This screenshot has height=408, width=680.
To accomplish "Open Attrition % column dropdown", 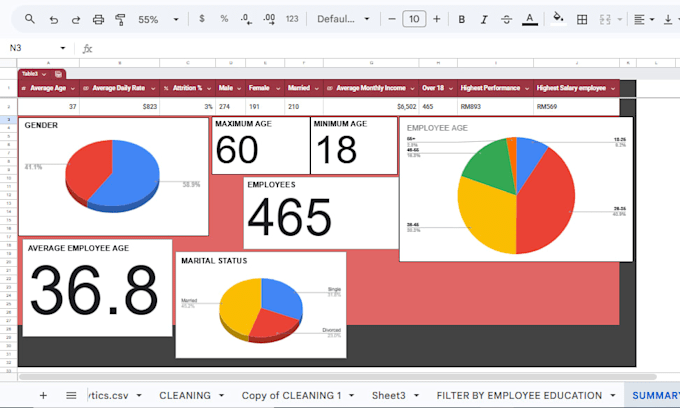I will pyautogui.click(x=209, y=88).
